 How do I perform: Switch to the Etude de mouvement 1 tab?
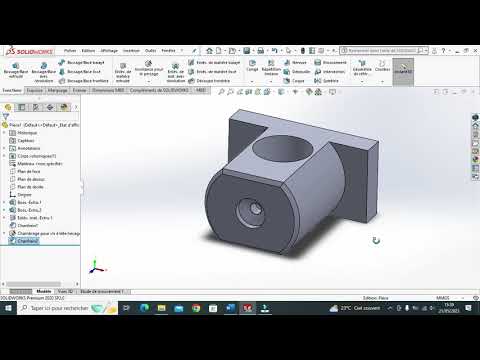(103, 291)
